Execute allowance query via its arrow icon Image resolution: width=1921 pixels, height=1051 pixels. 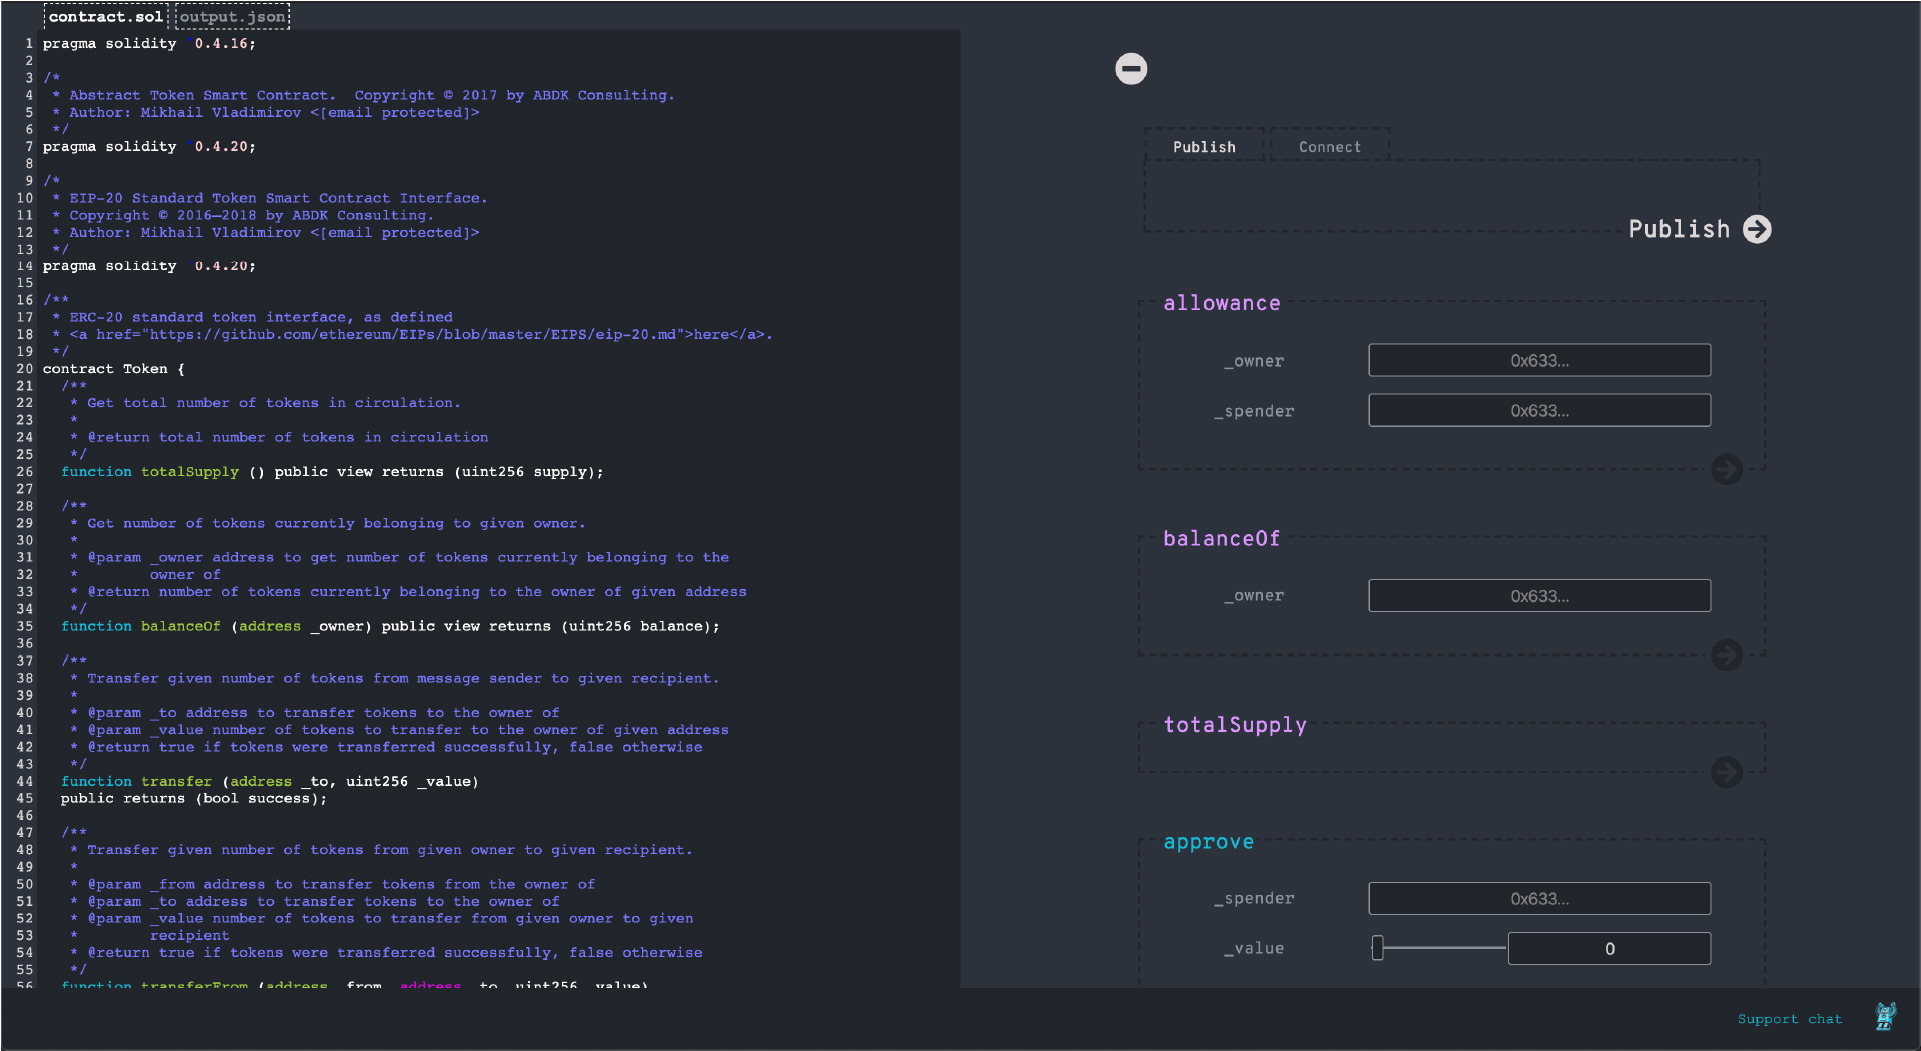[x=1727, y=469]
